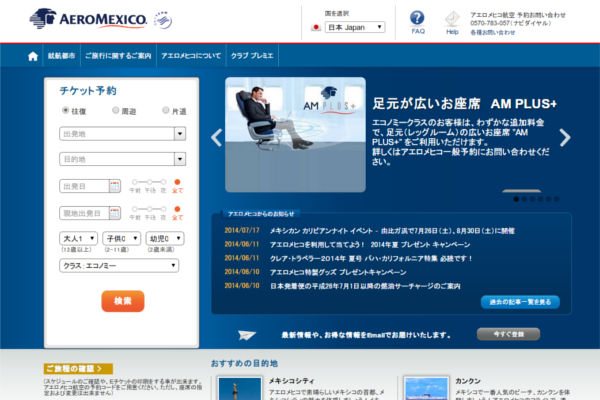The width and height of the screenshot is (600, 400).
Task: Click the yellow ご旅程の確認 button
Action: click(x=78, y=369)
